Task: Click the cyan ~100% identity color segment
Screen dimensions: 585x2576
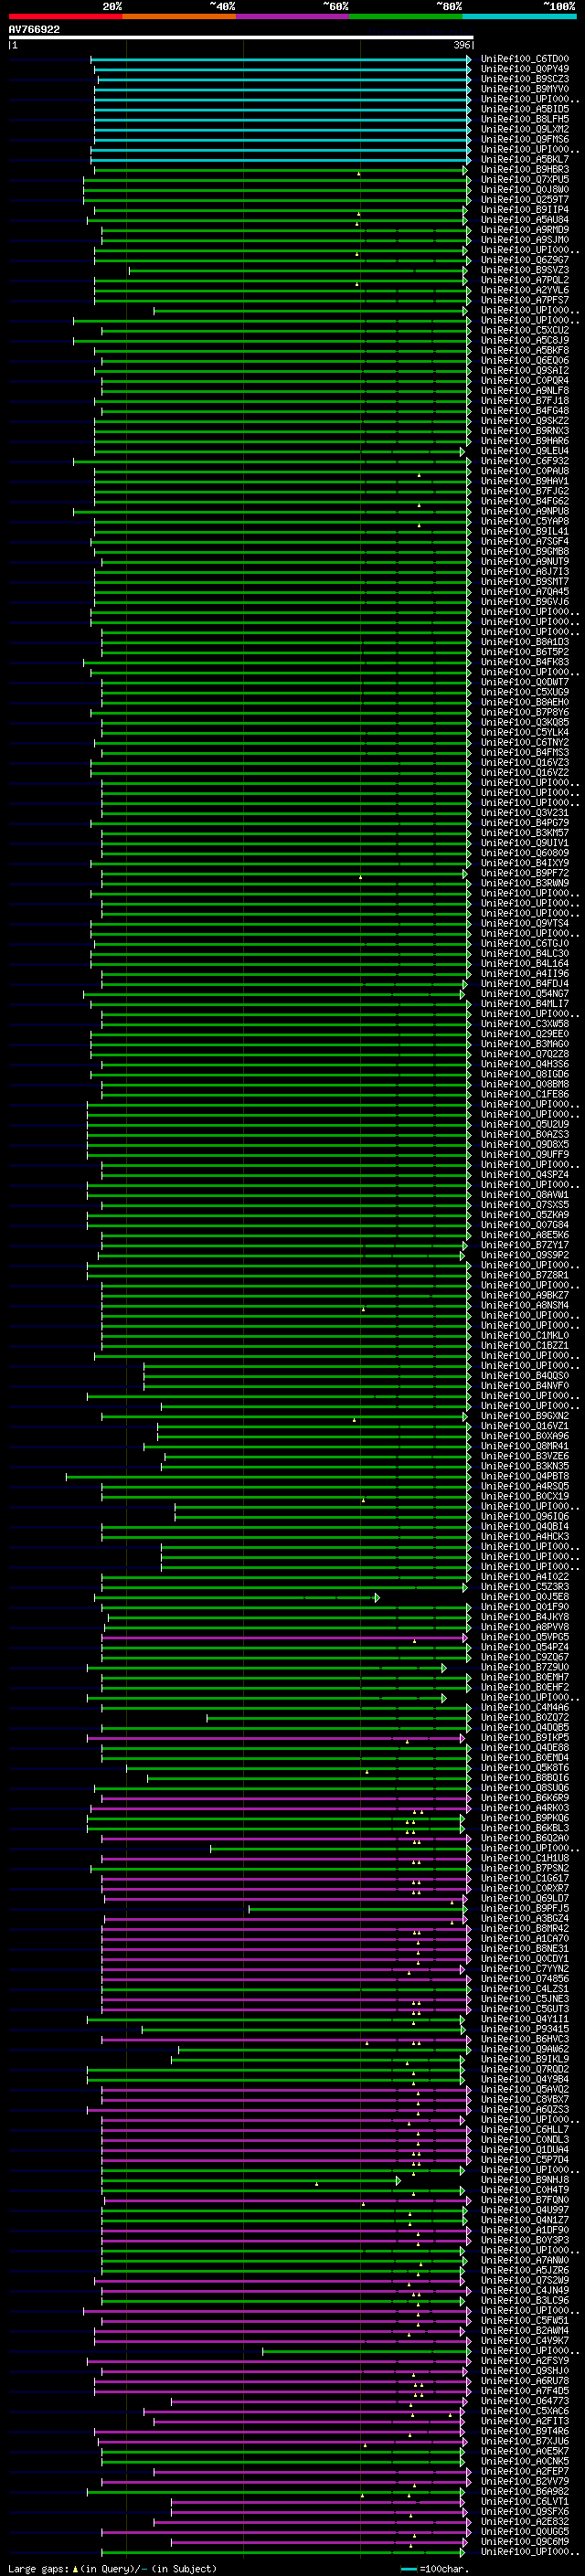Action: (x=519, y=16)
